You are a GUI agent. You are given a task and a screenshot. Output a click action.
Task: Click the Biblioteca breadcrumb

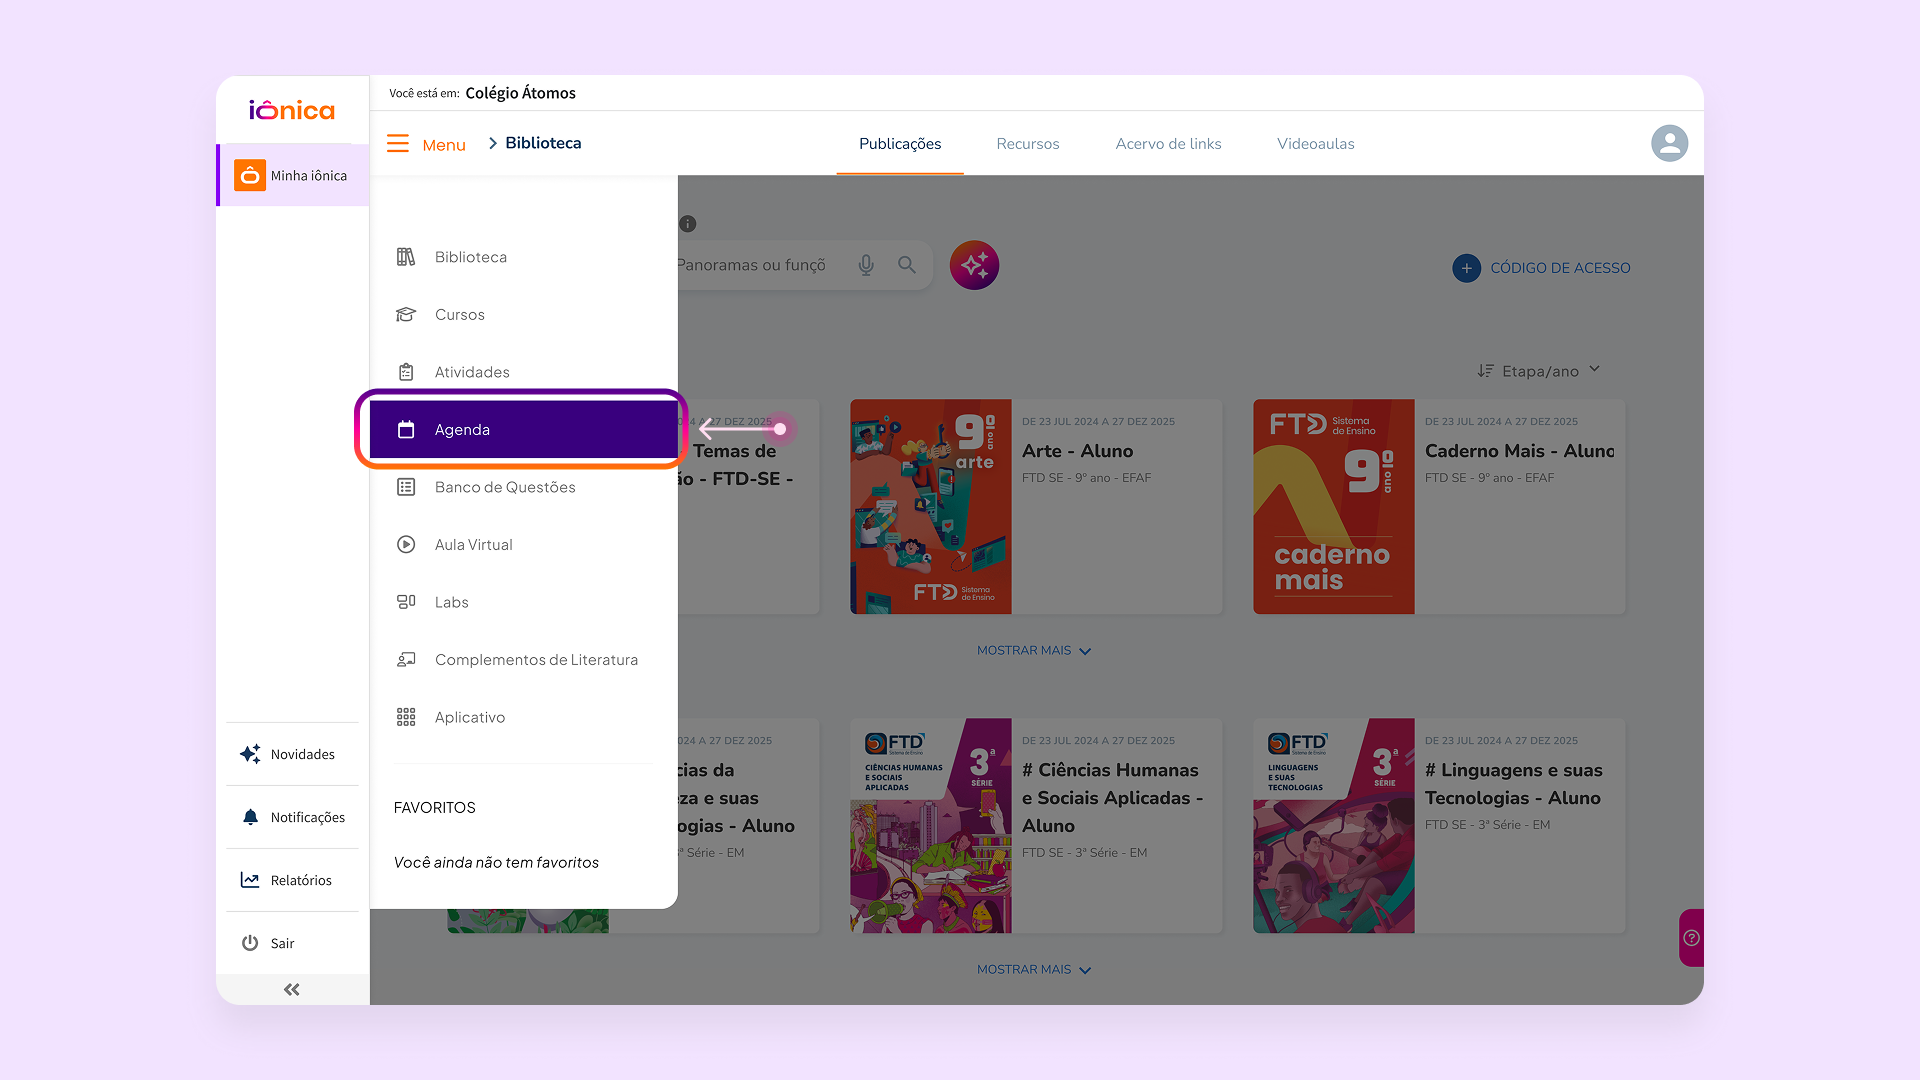[x=543, y=143]
